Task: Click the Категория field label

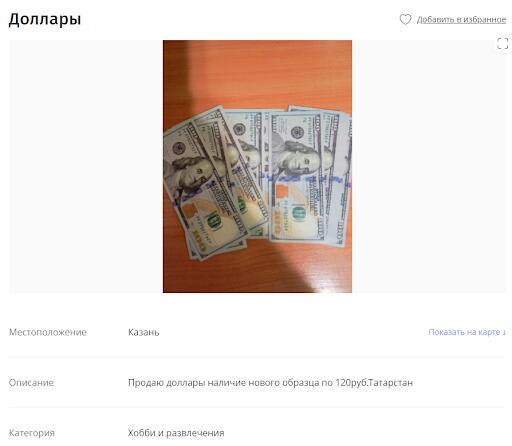Action: point(32,433)
